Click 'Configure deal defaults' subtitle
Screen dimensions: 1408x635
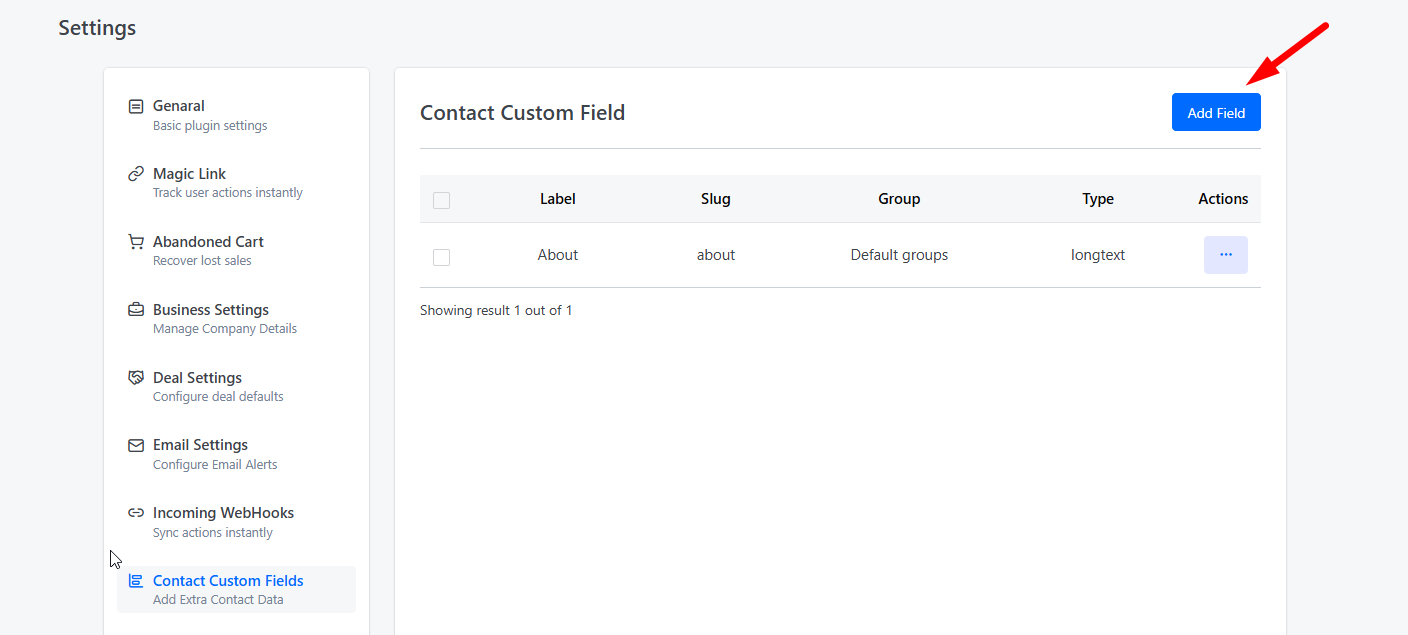coord(218,397)
